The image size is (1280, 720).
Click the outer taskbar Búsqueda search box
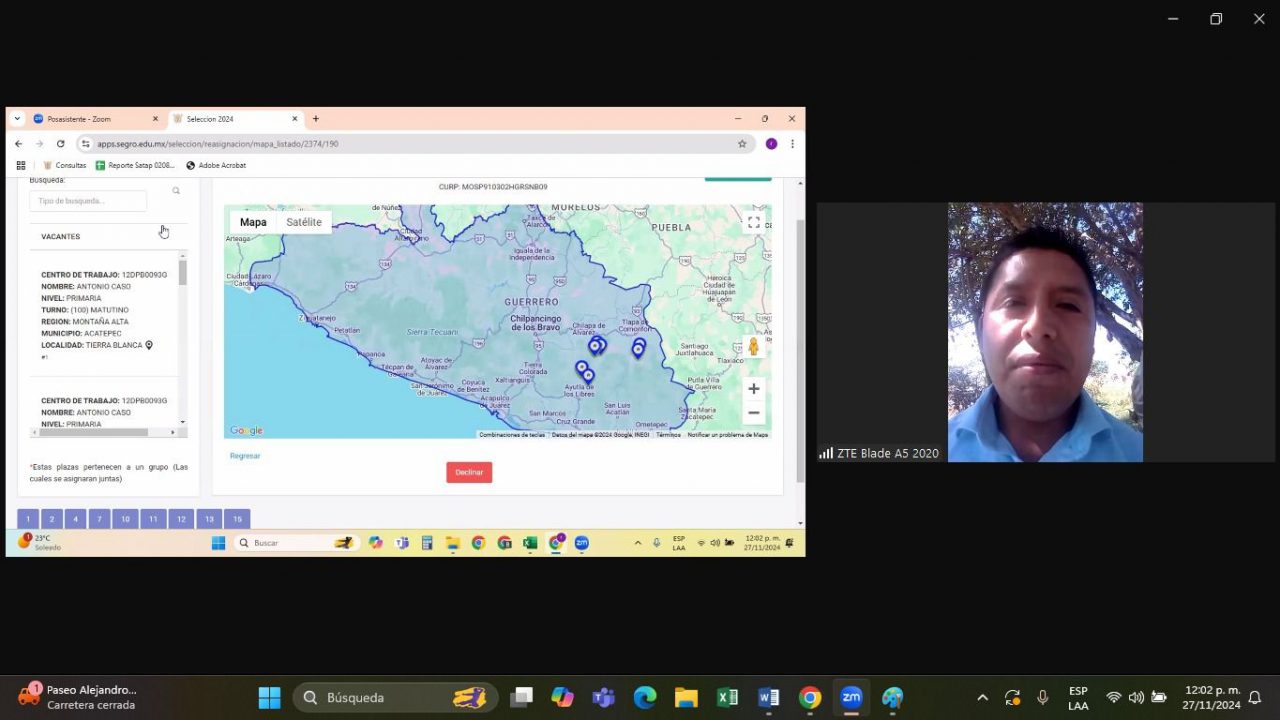point(396,697)
